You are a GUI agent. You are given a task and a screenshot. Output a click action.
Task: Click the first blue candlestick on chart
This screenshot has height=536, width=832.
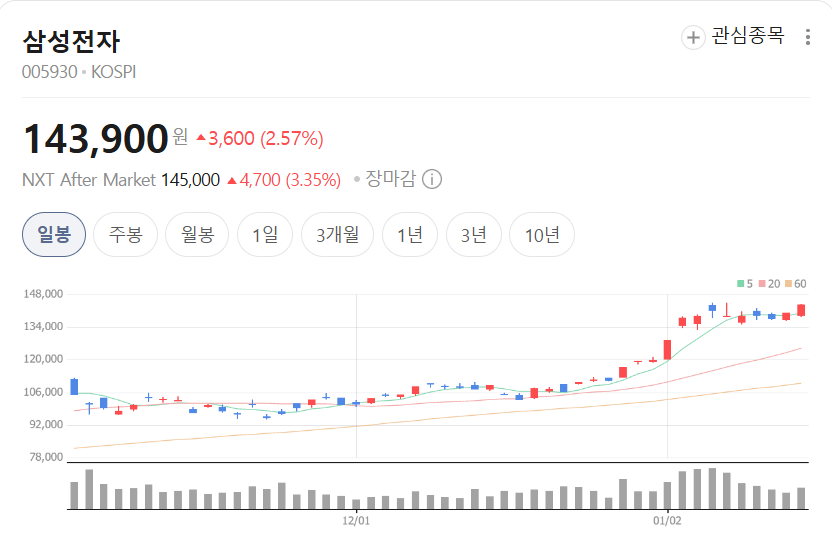click(x=74, y=386)
